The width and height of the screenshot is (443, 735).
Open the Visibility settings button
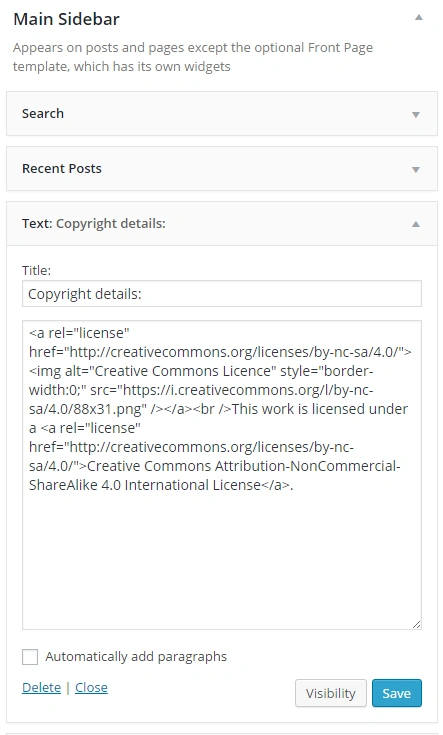pos(331,693)
